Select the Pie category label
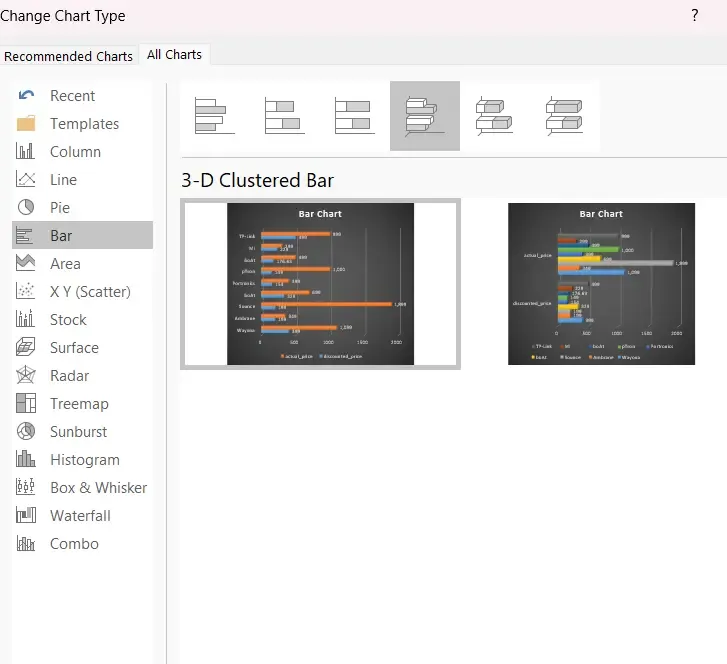The width and height of the screenshot is (727, 664). coord(60,207)
